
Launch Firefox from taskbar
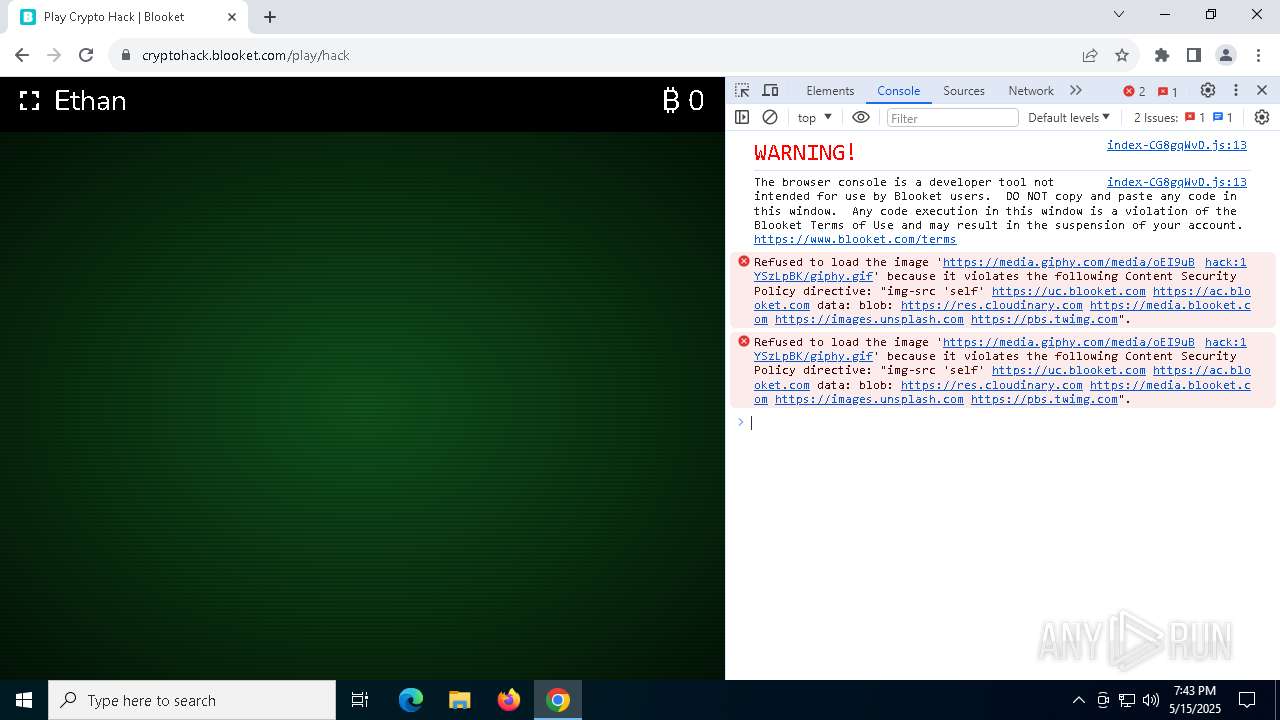point(509,700)
